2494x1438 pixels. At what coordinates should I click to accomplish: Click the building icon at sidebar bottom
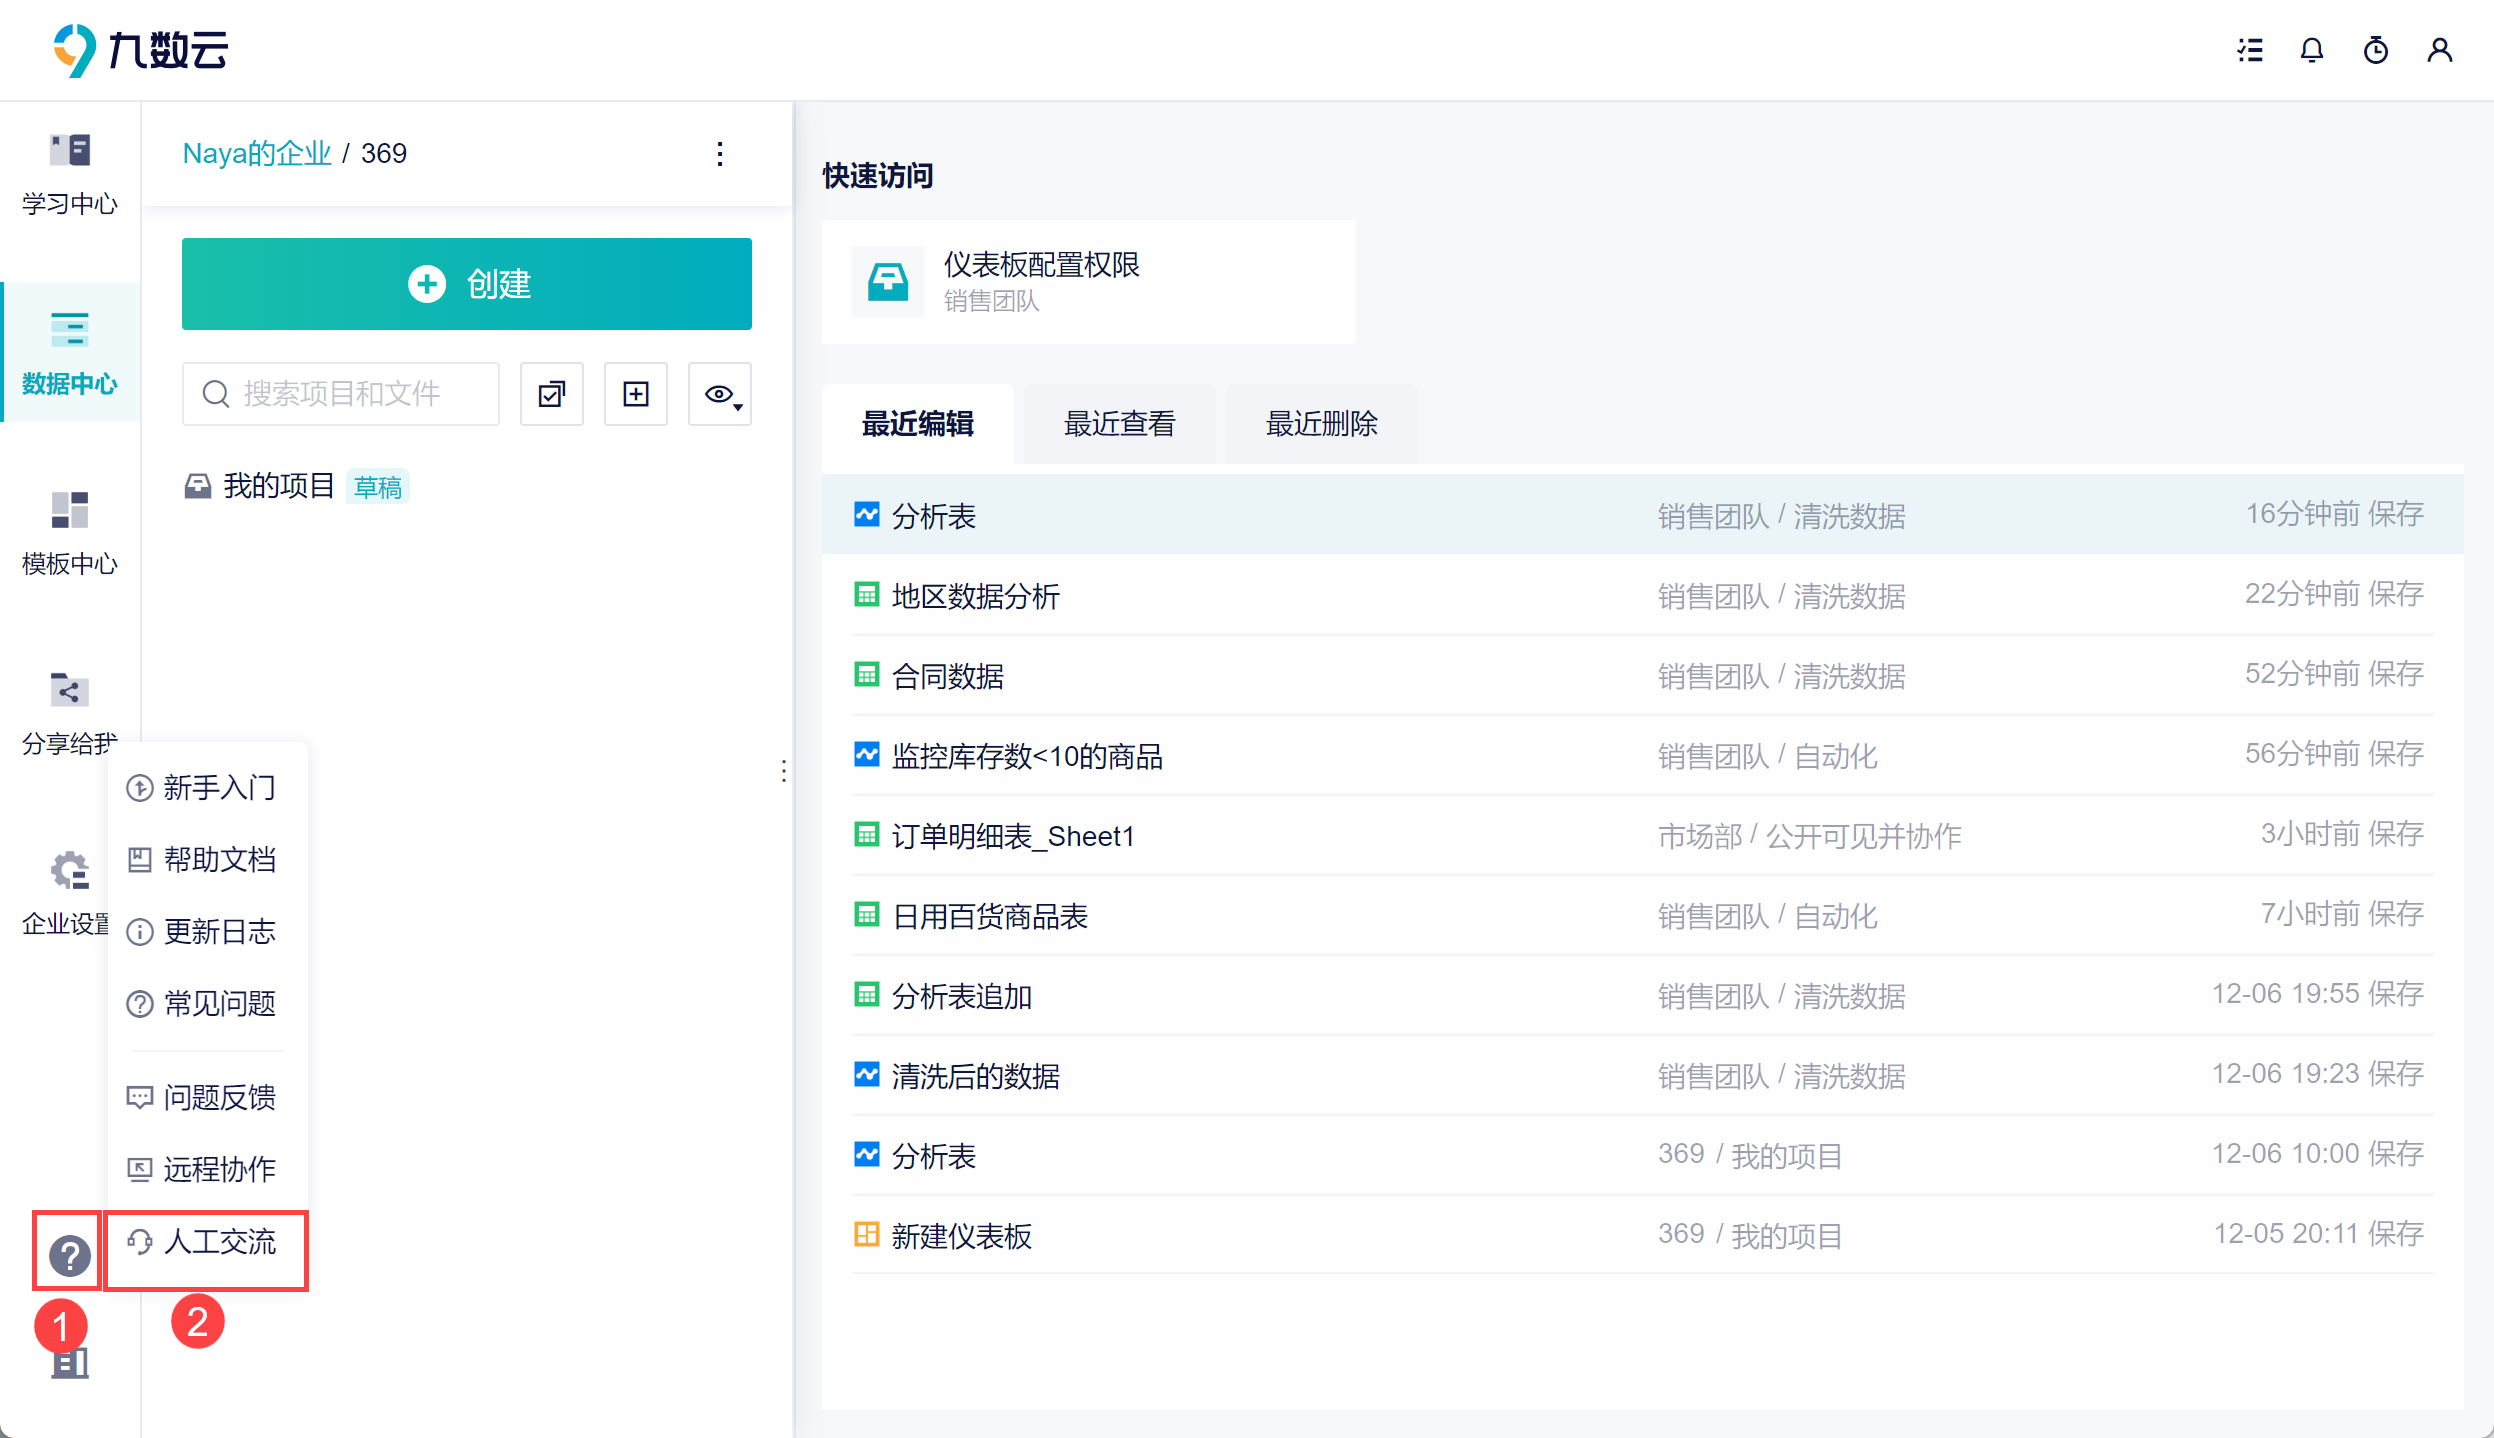coord(70,1363)
